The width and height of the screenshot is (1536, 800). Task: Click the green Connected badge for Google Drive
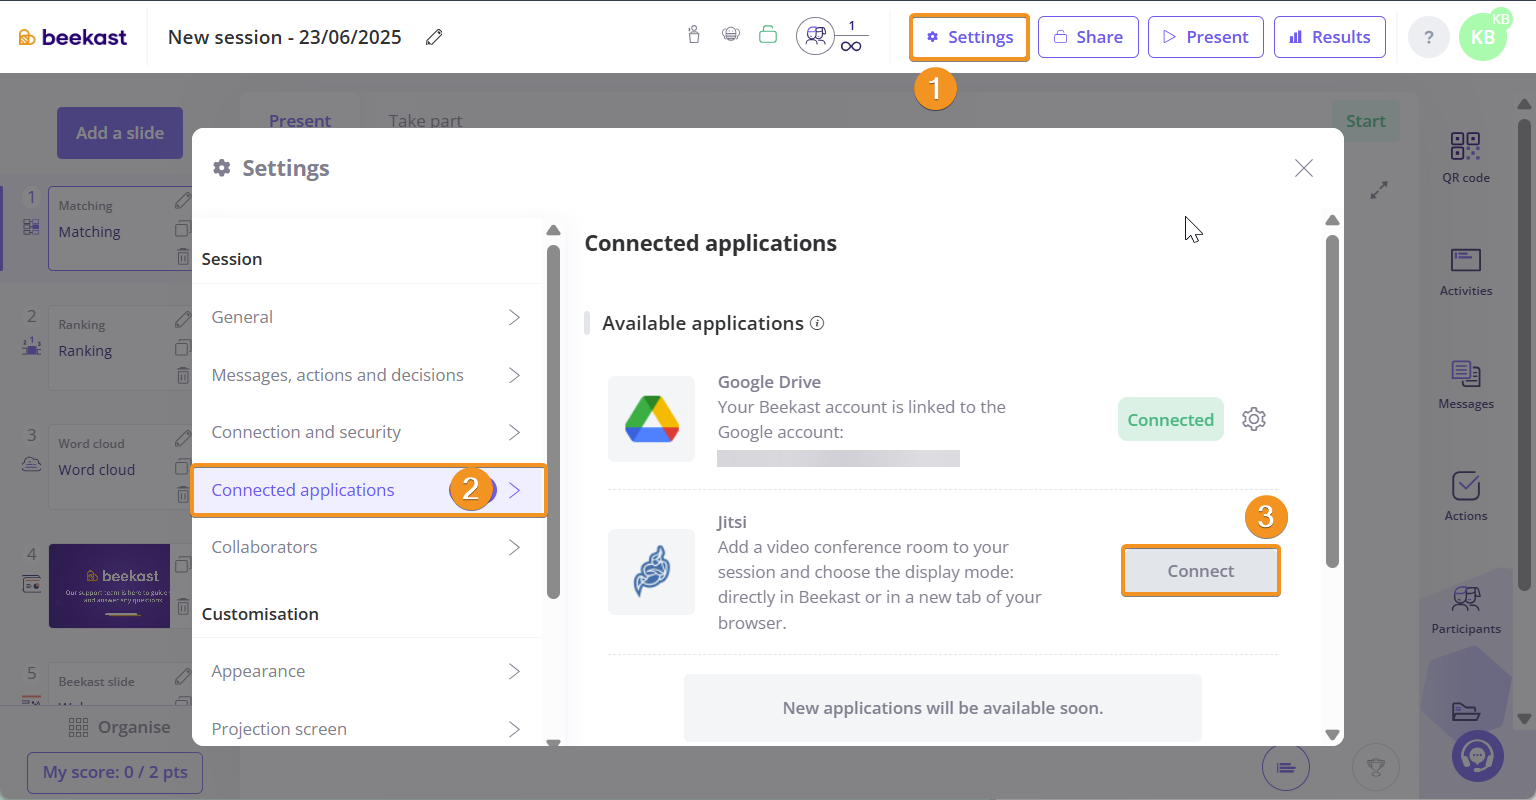click(1171, 420)
